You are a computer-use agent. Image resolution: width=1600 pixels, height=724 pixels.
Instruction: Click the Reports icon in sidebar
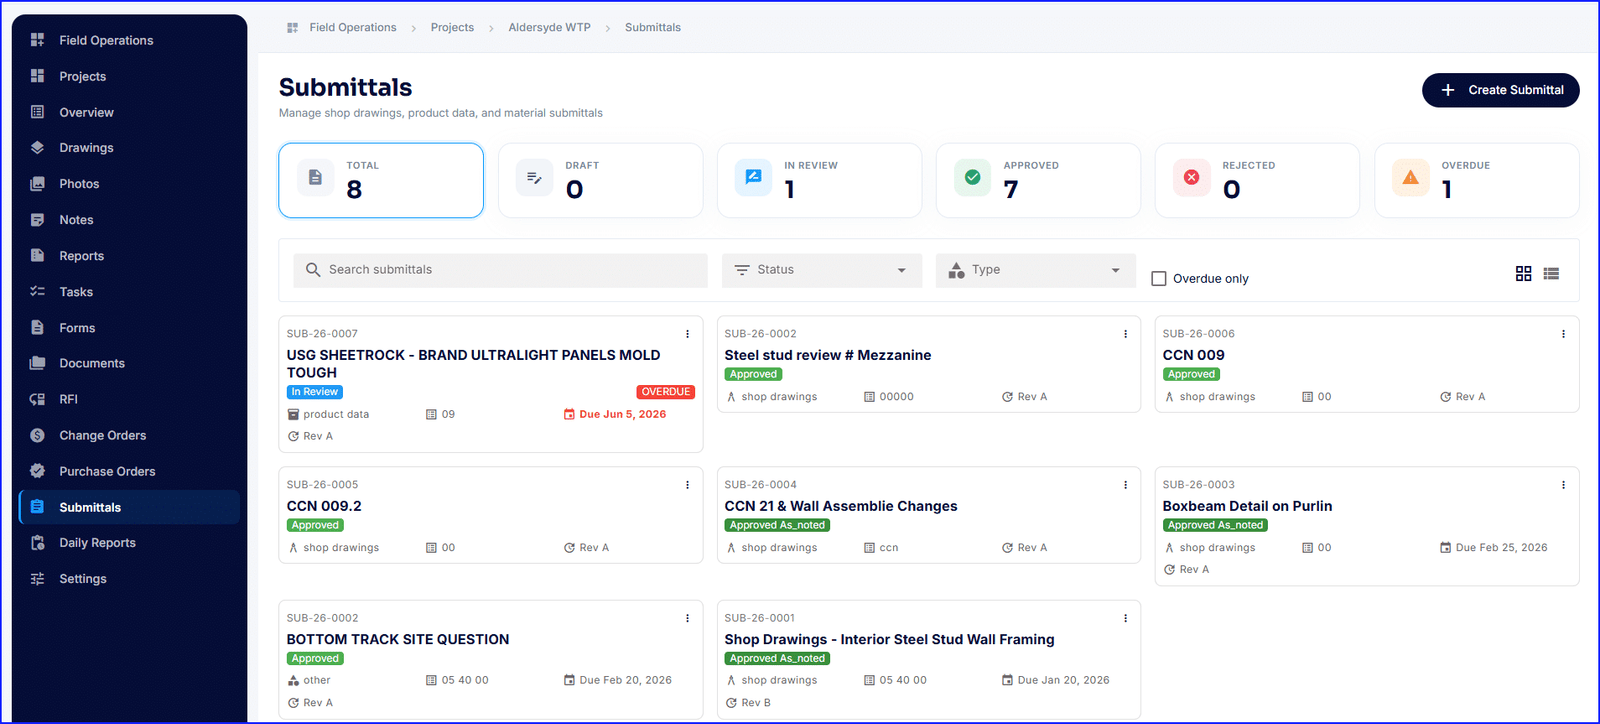[x=38, y=256]
